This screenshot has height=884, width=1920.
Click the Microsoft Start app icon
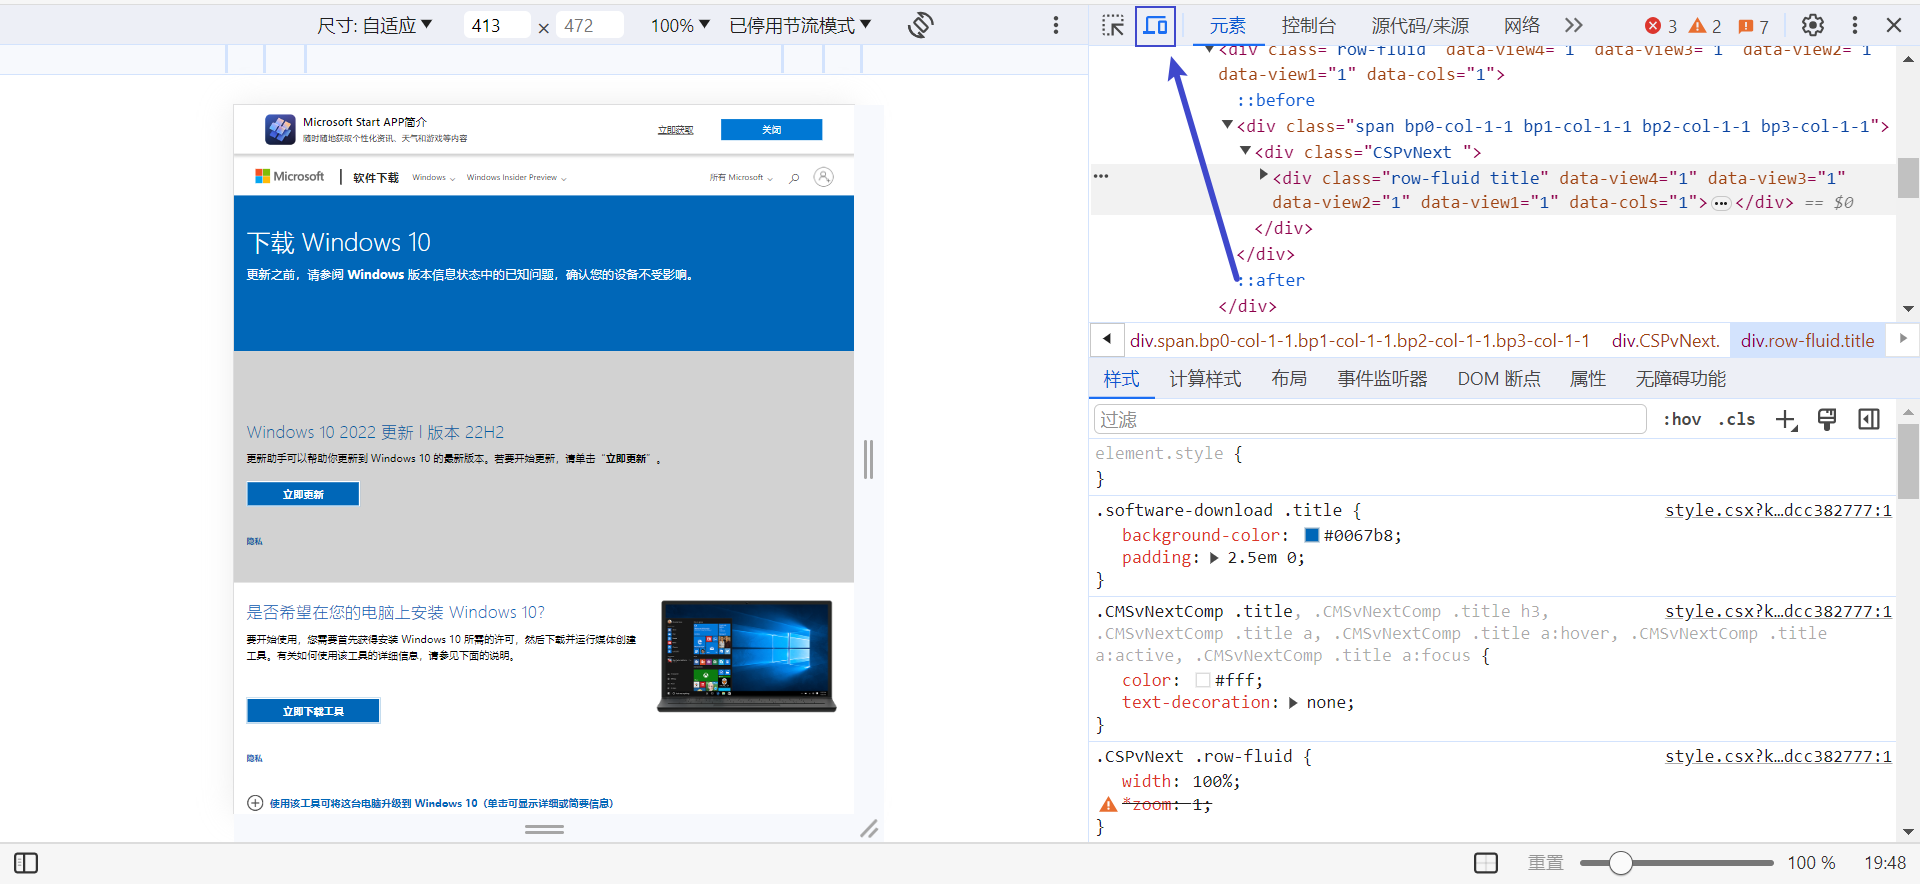280,129
